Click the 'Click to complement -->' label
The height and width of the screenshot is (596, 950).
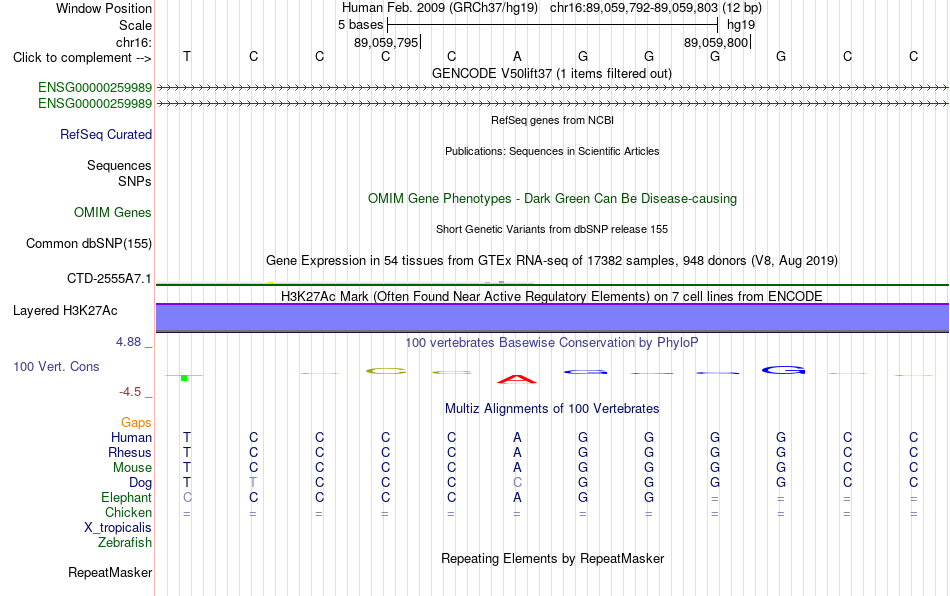pos(82,58)
